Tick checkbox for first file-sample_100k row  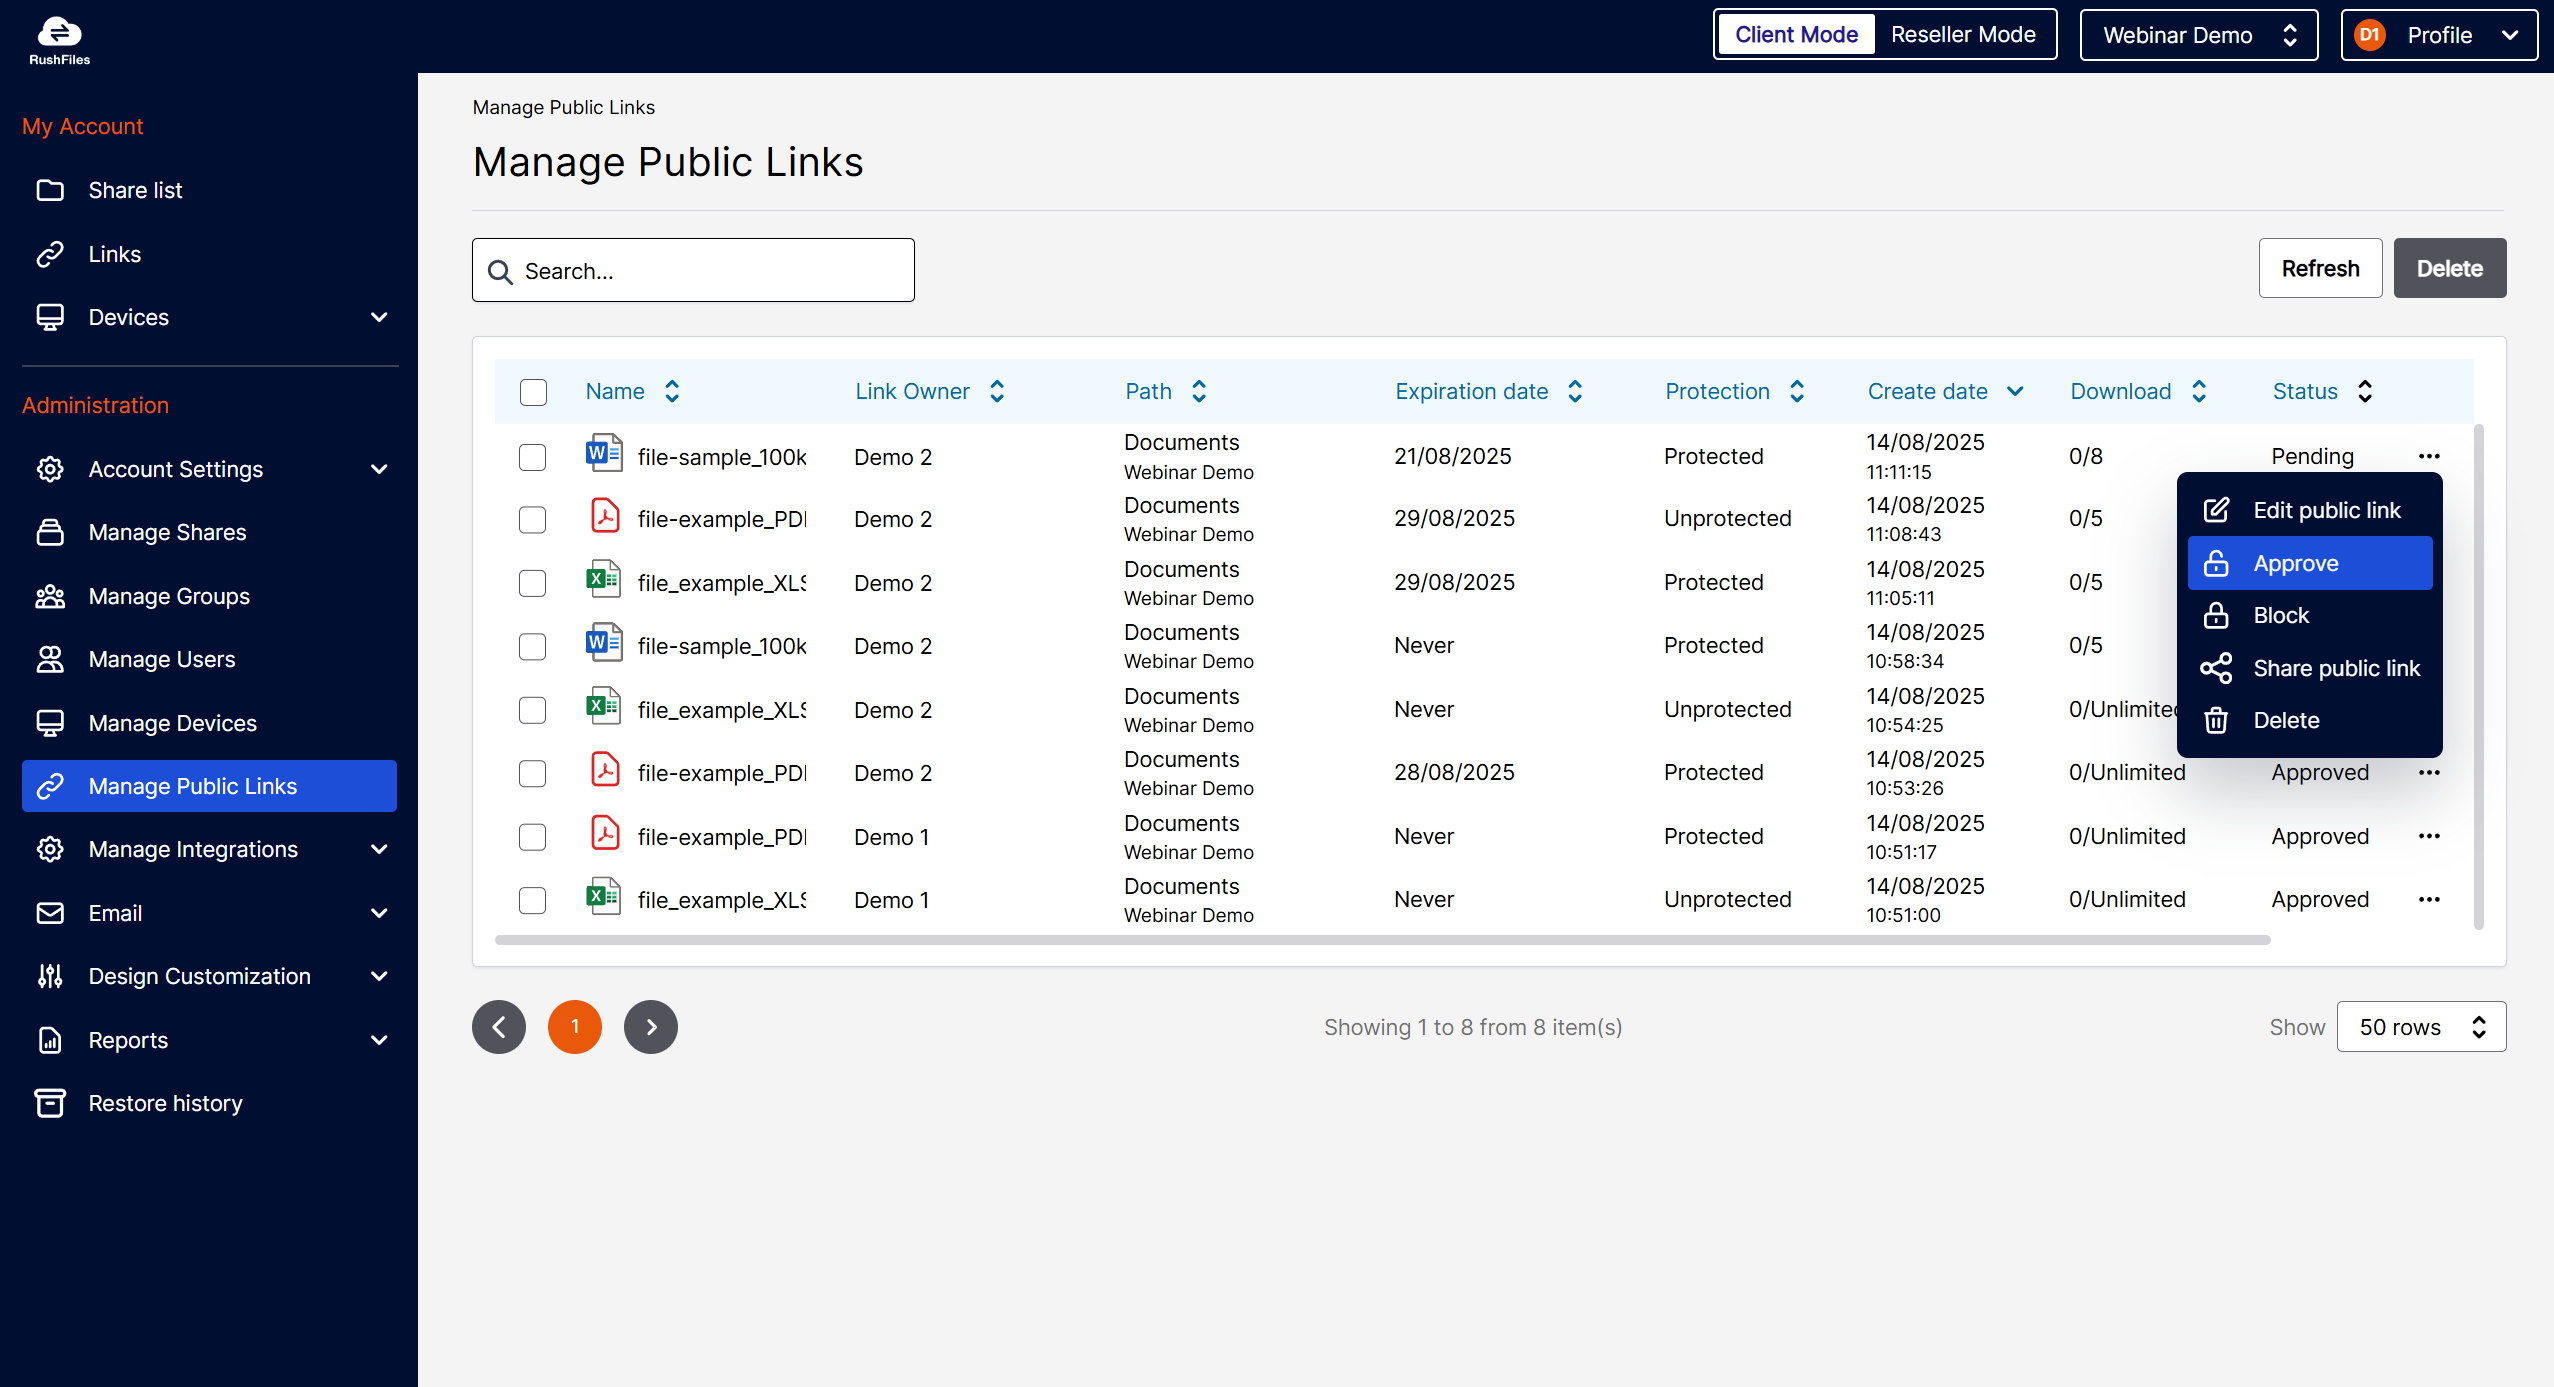coord(532,457)
